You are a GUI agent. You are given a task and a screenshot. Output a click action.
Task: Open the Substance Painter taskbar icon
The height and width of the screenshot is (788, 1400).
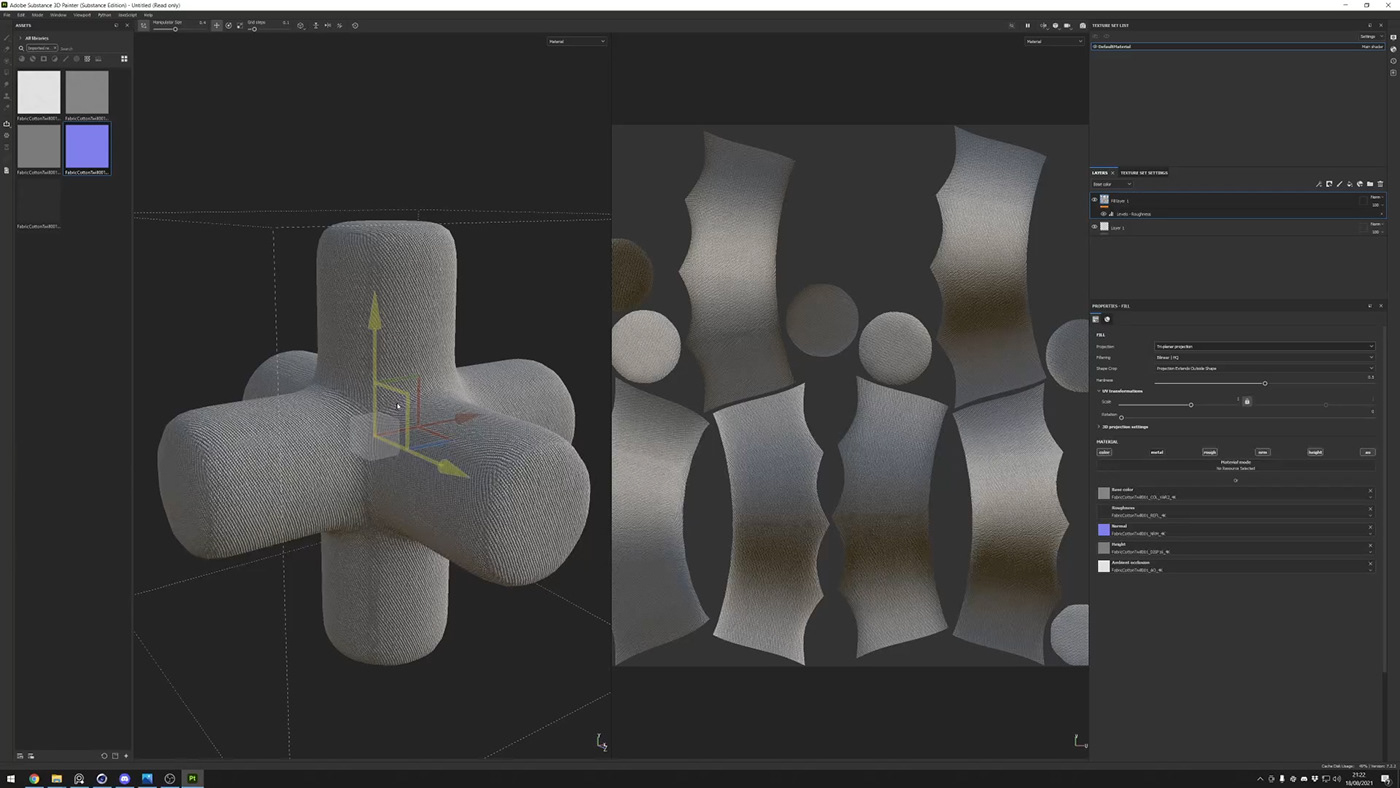192,778
